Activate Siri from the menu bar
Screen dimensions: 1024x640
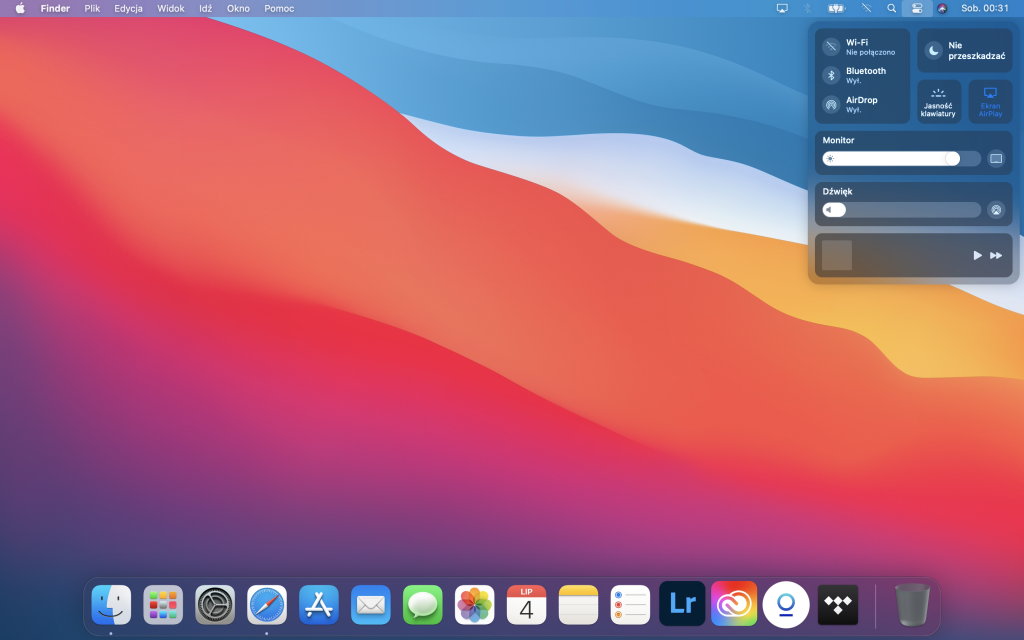(941, 8)
